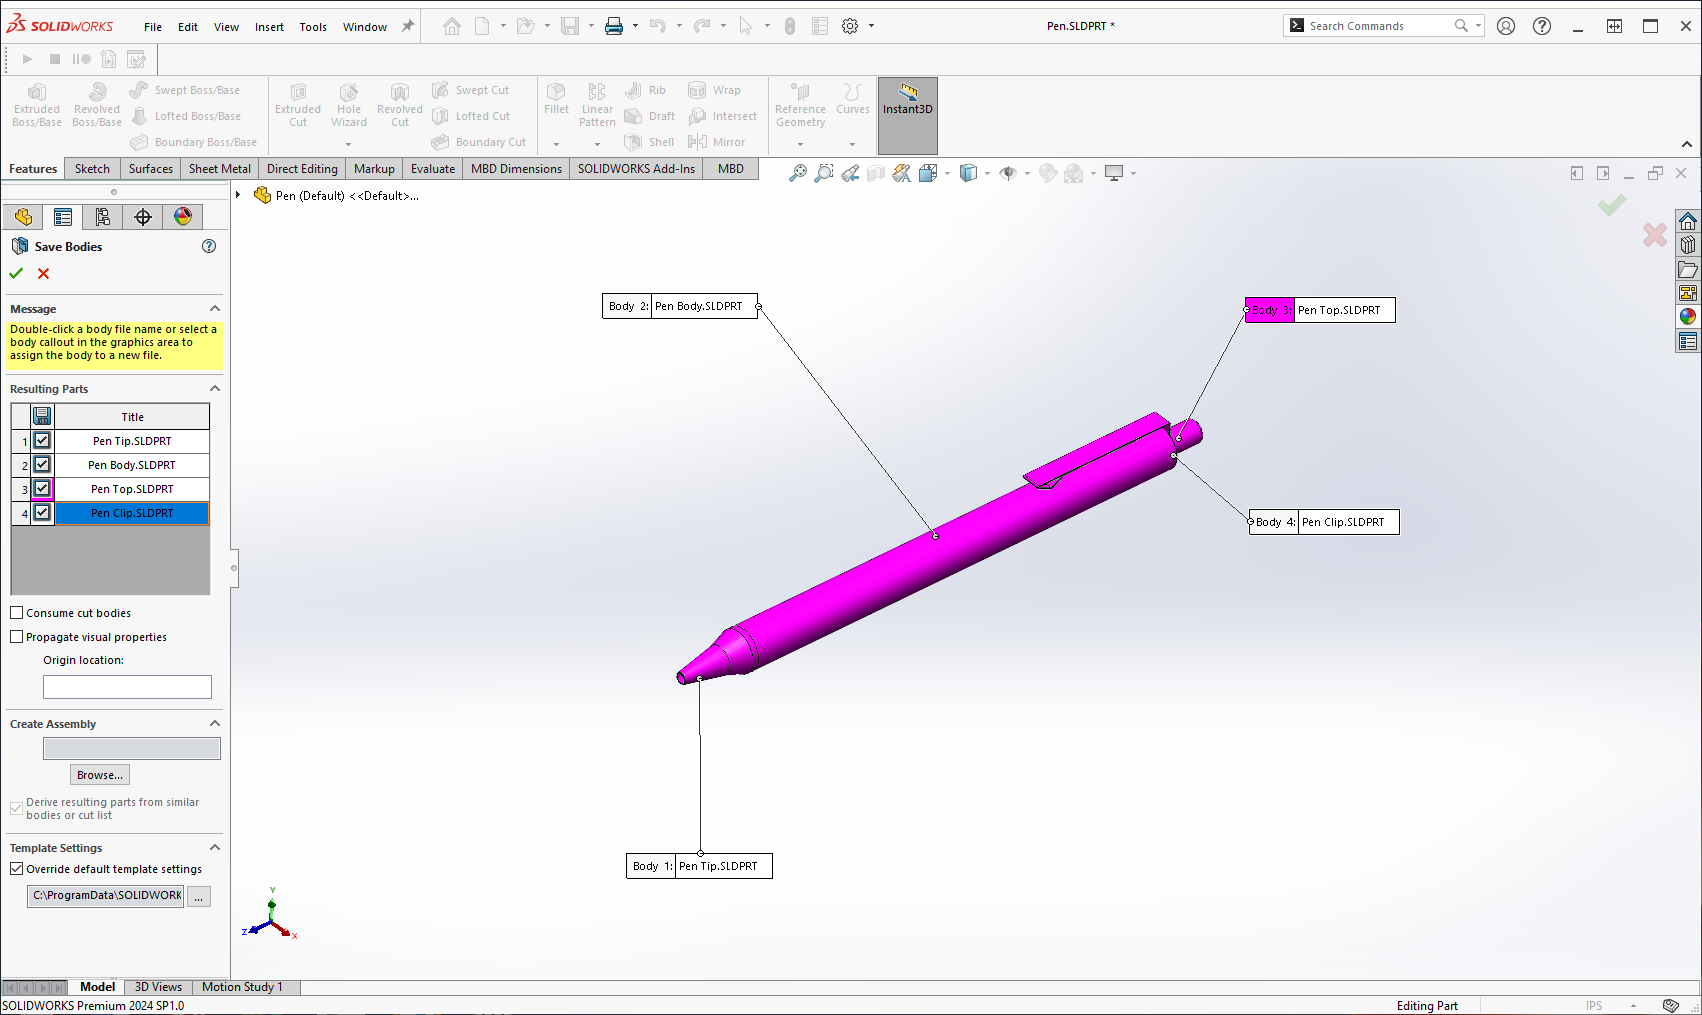The width and height of the screenshot is (1702, 1015).
Task: Click the save-all icon in Resulting Parts header
Action: (x=42, y=416)
